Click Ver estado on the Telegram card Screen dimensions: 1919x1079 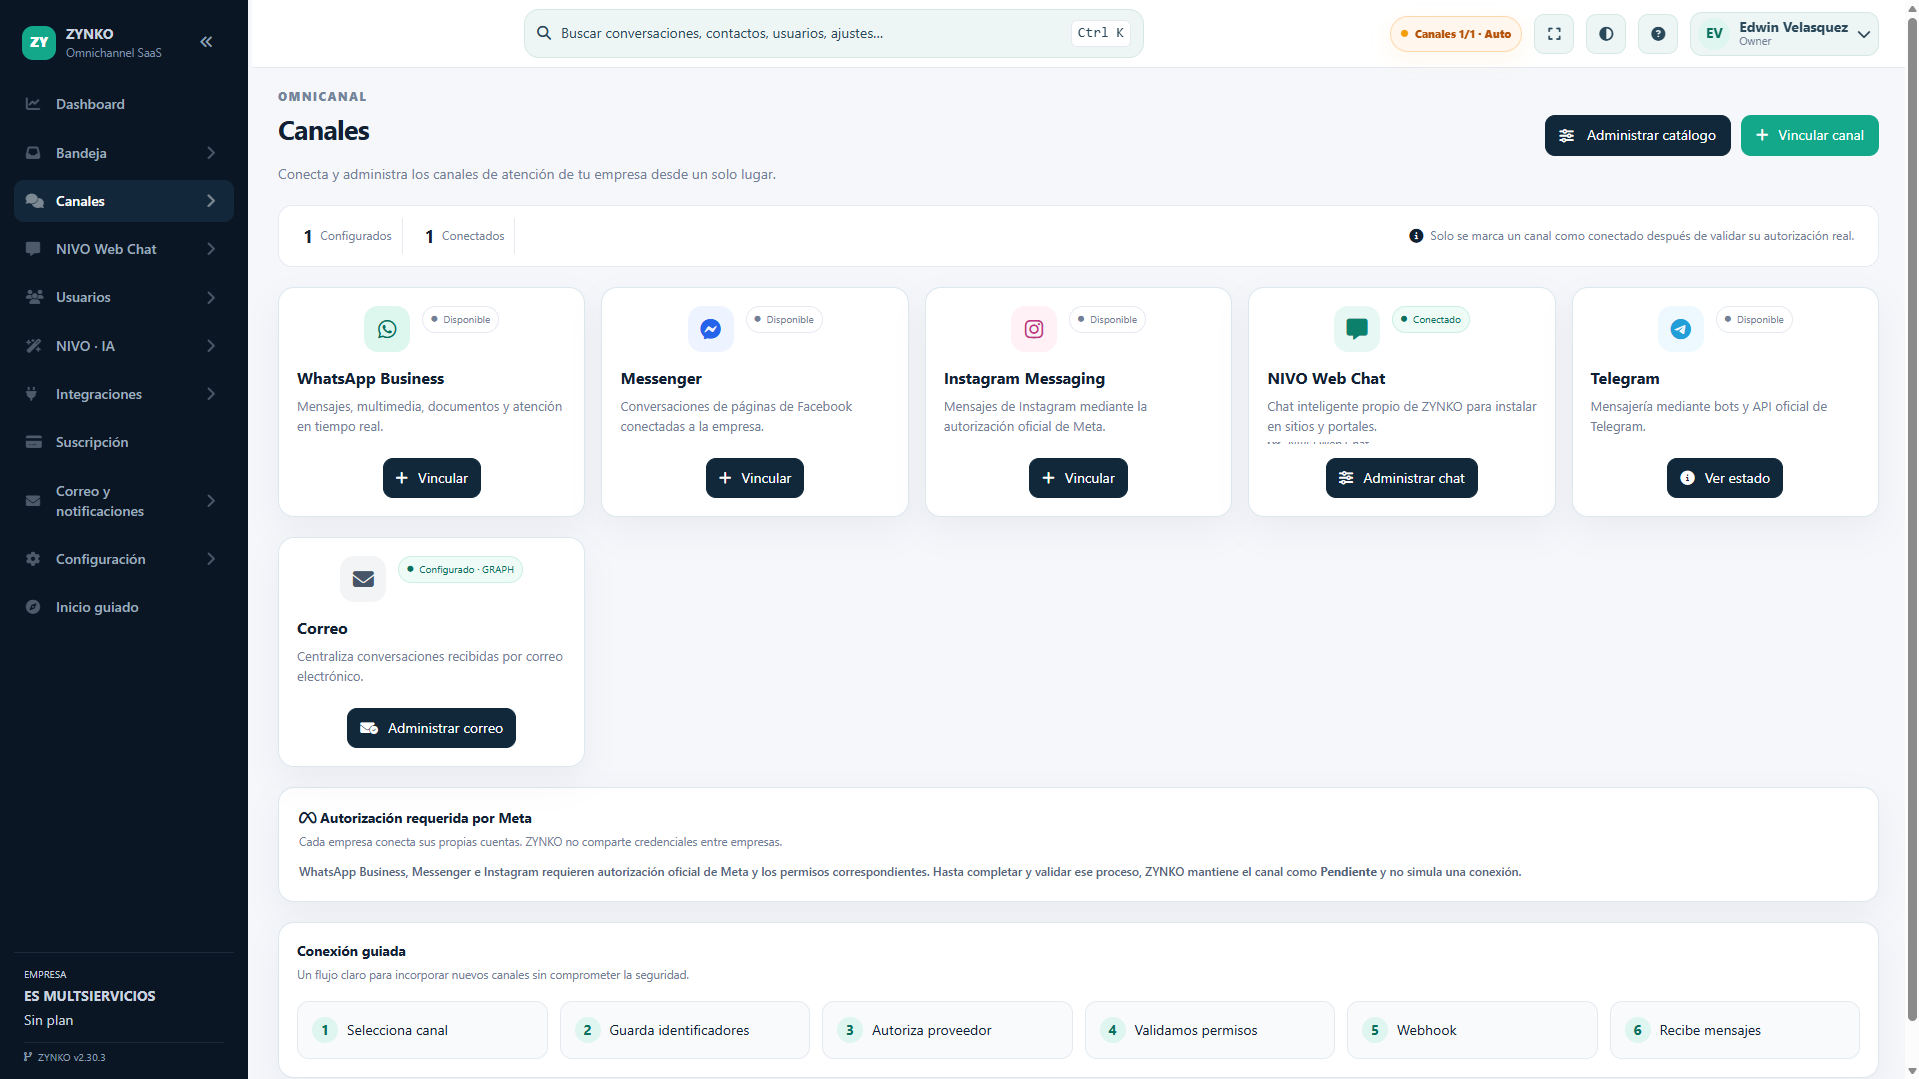(1725, 478)
